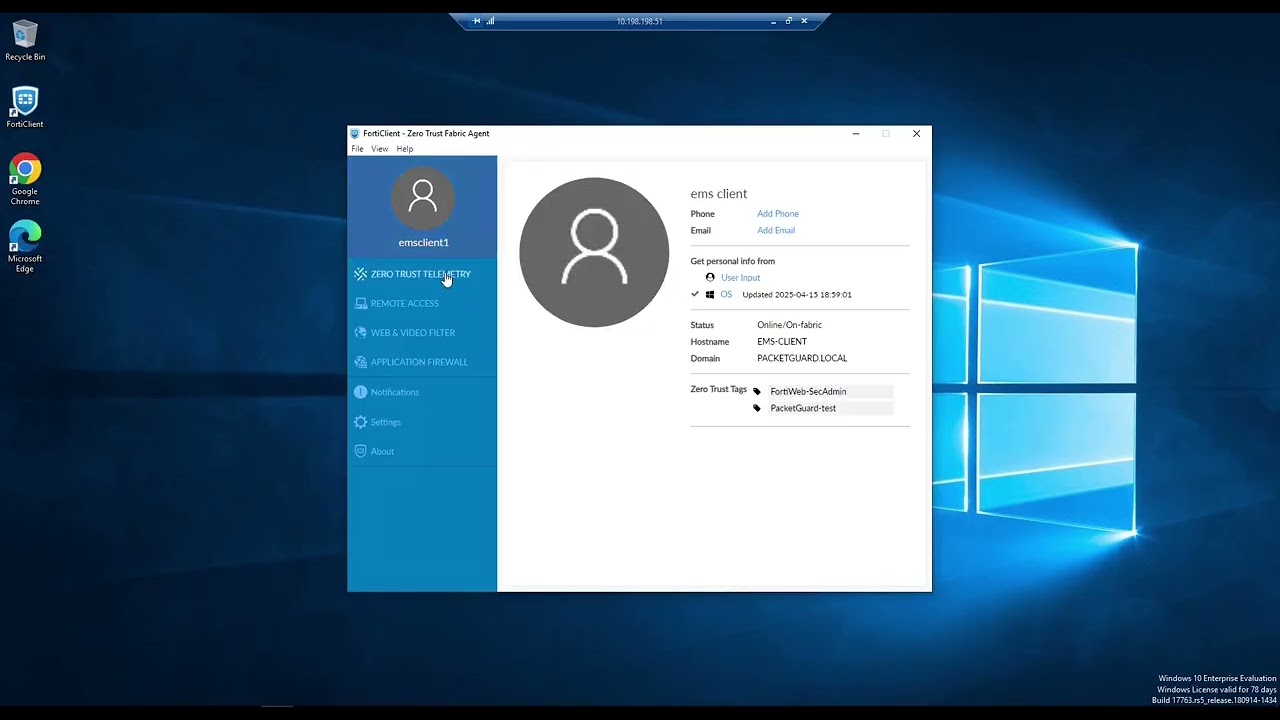Minimize the FortiClient window

(x=856, y=133)
